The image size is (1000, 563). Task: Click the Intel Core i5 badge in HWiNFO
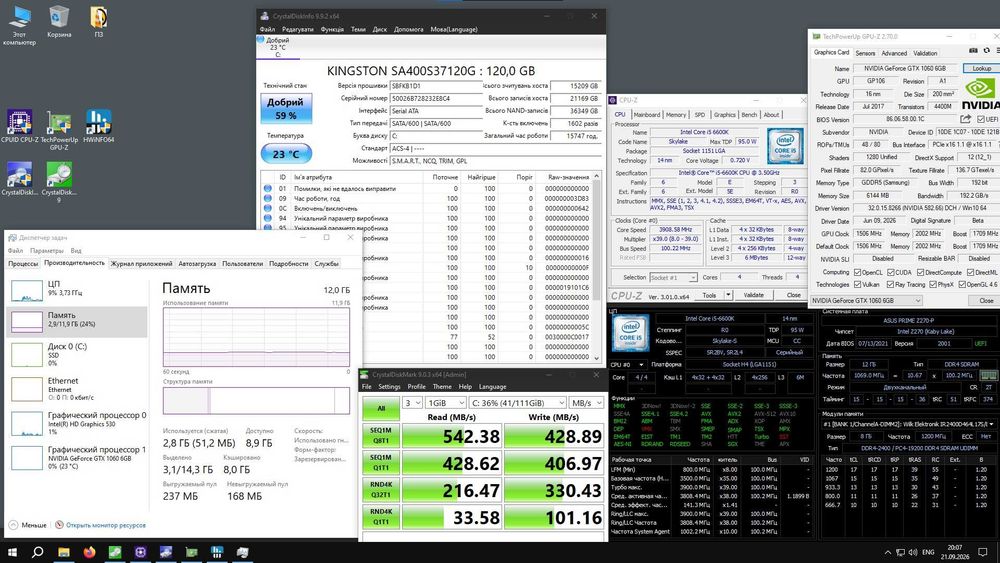point(631,333)
